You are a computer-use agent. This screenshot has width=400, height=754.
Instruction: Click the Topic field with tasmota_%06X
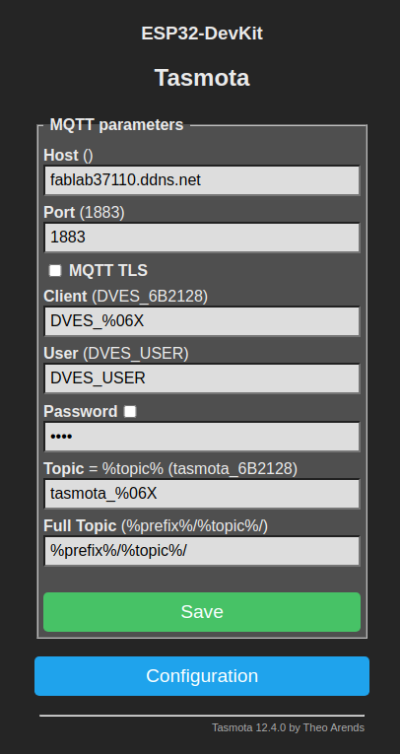tap(202, 494)
